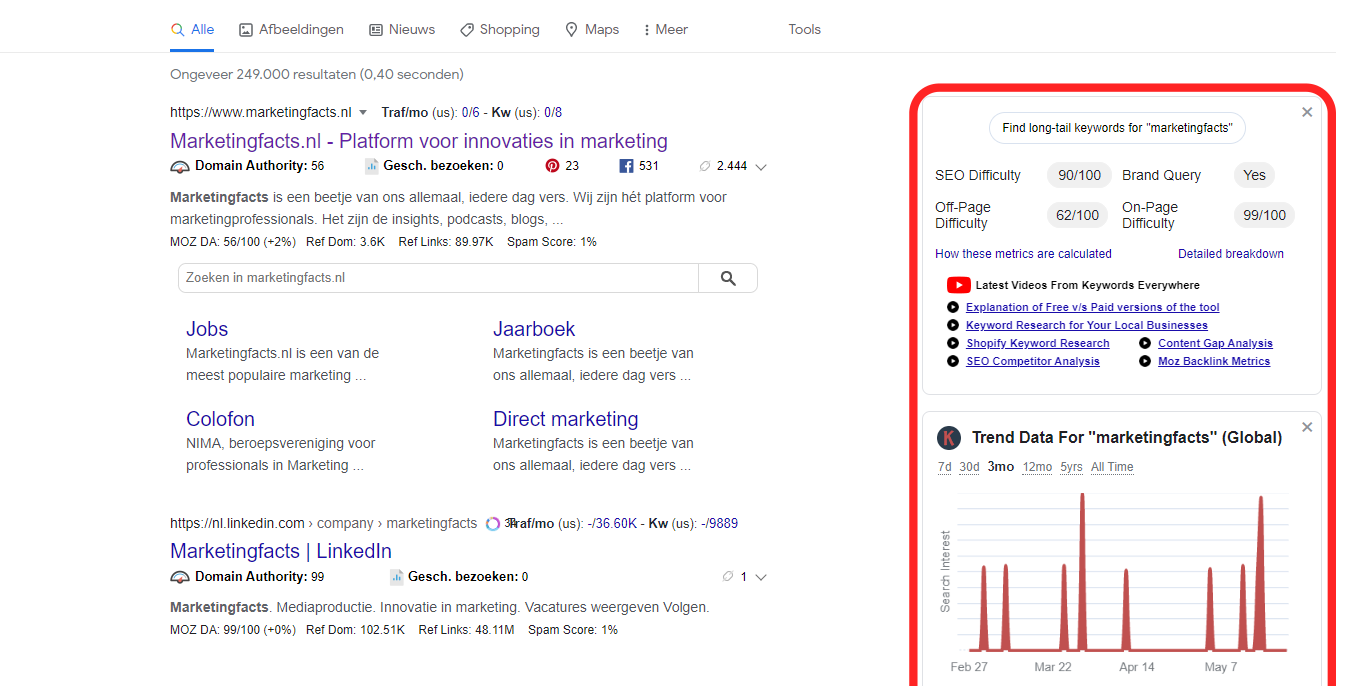Image resolution: width=1372 pixels, height=686 pixels.
Task: Open dropdown arrow next to marketingfacts.nl URL
Action: [x=363, y=112]
